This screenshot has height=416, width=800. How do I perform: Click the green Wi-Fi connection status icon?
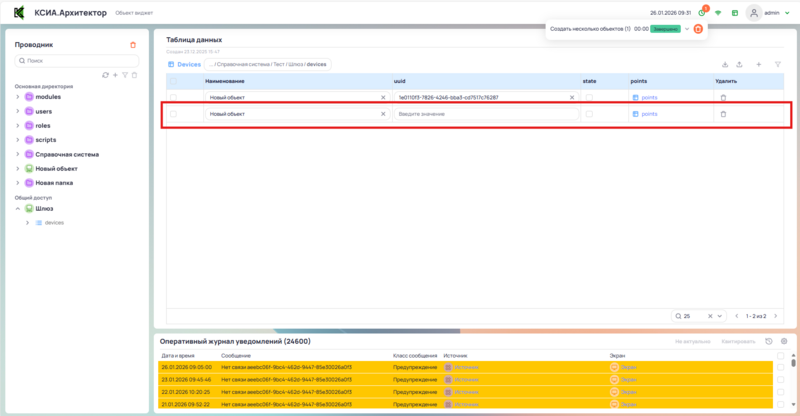717,13
